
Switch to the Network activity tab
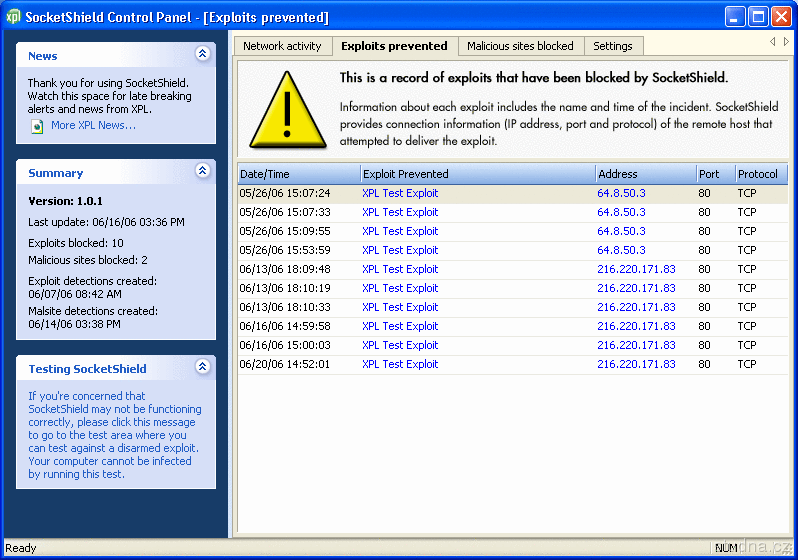tap(282, 46)
